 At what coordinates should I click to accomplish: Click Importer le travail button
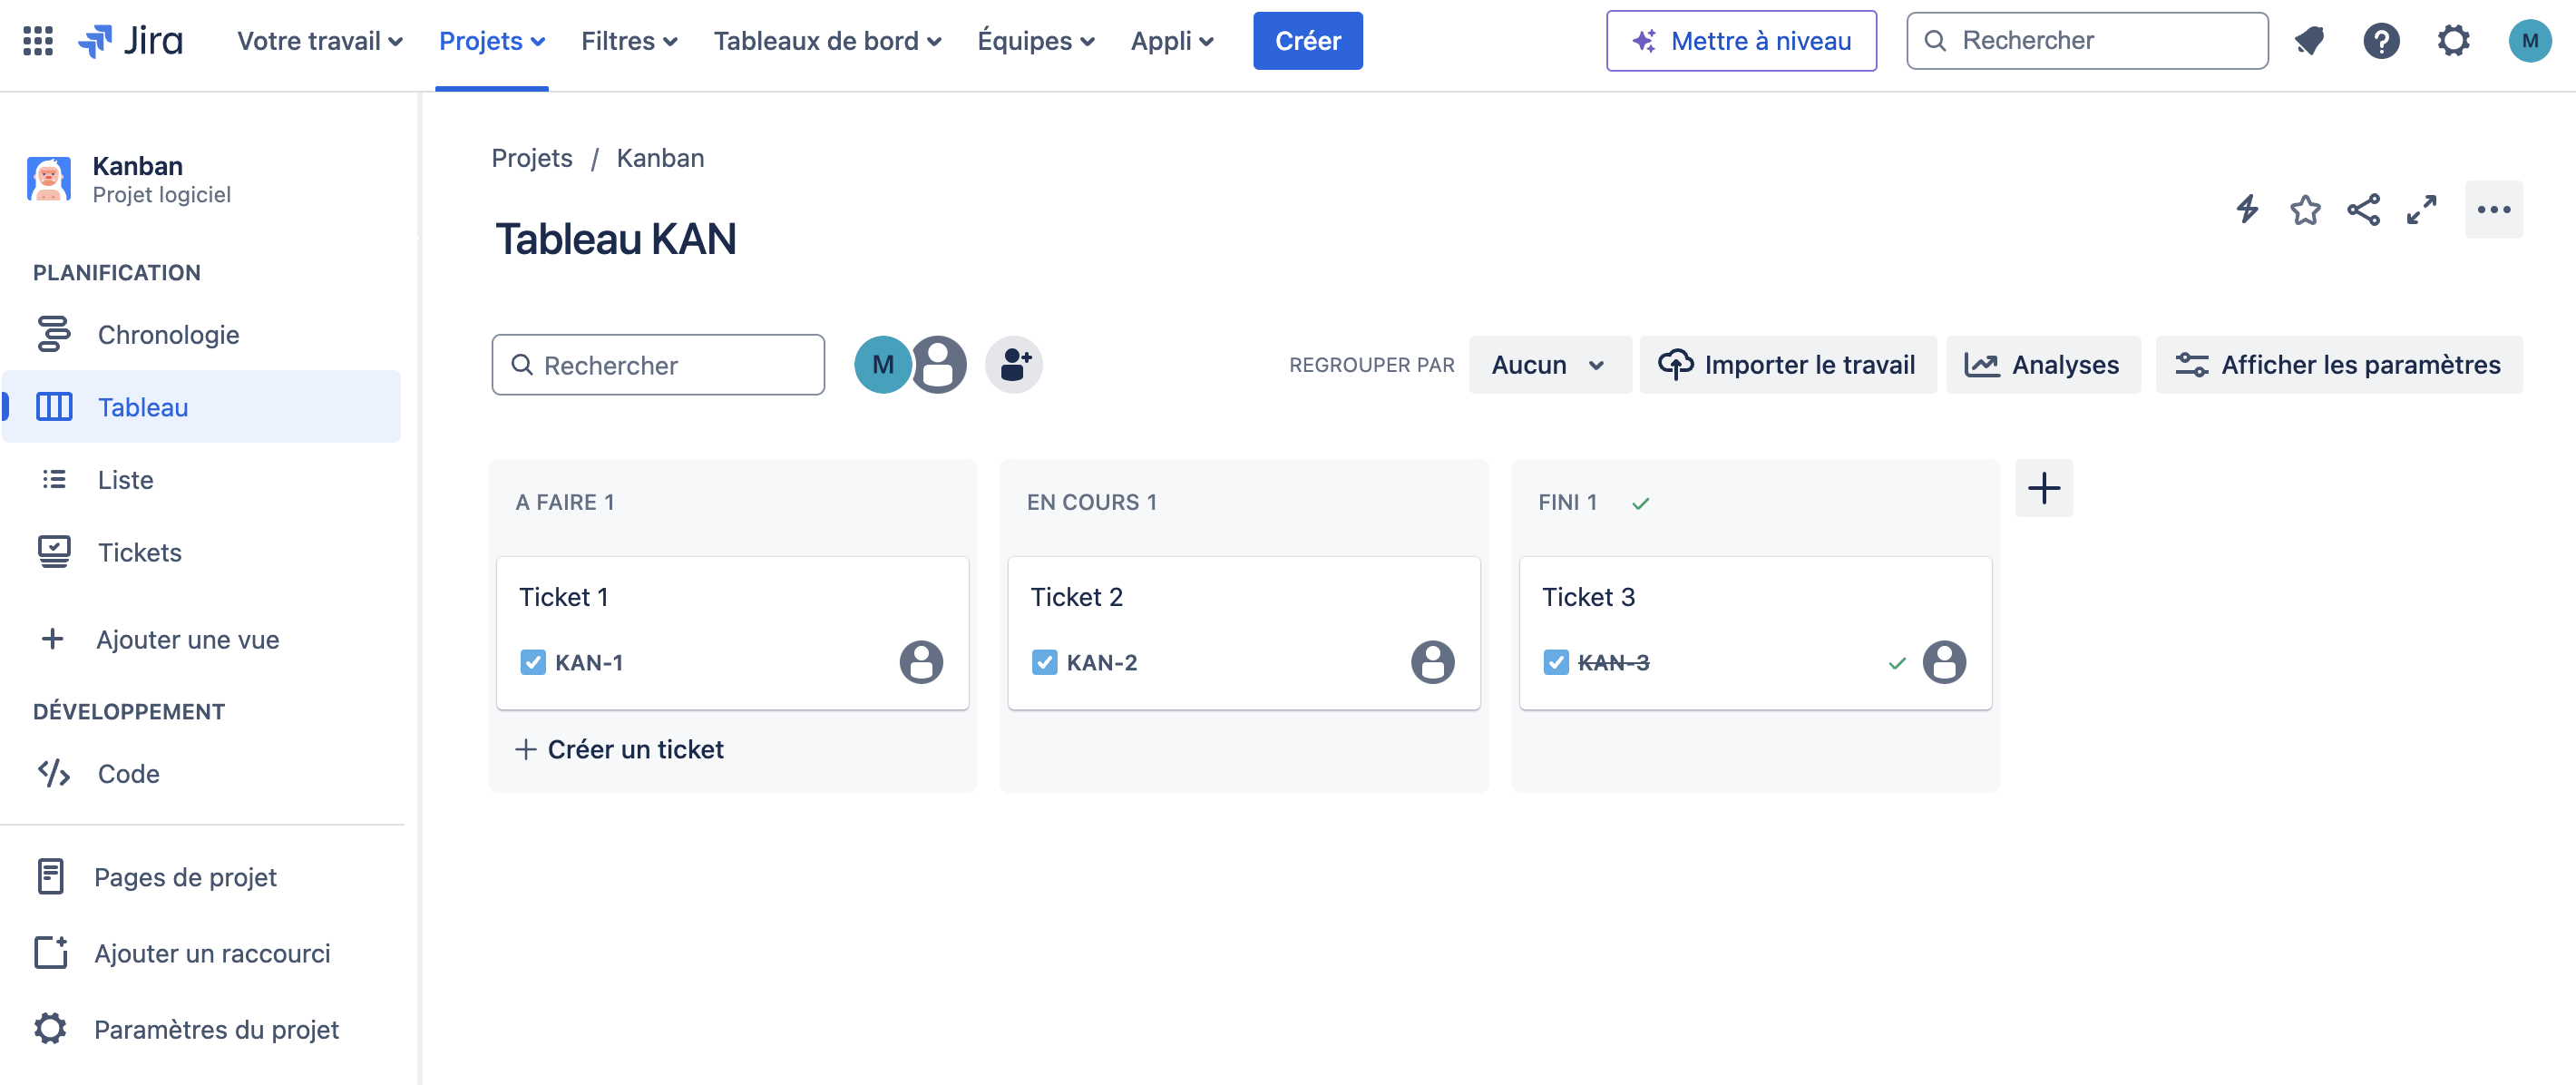[x=1788, y=363]
